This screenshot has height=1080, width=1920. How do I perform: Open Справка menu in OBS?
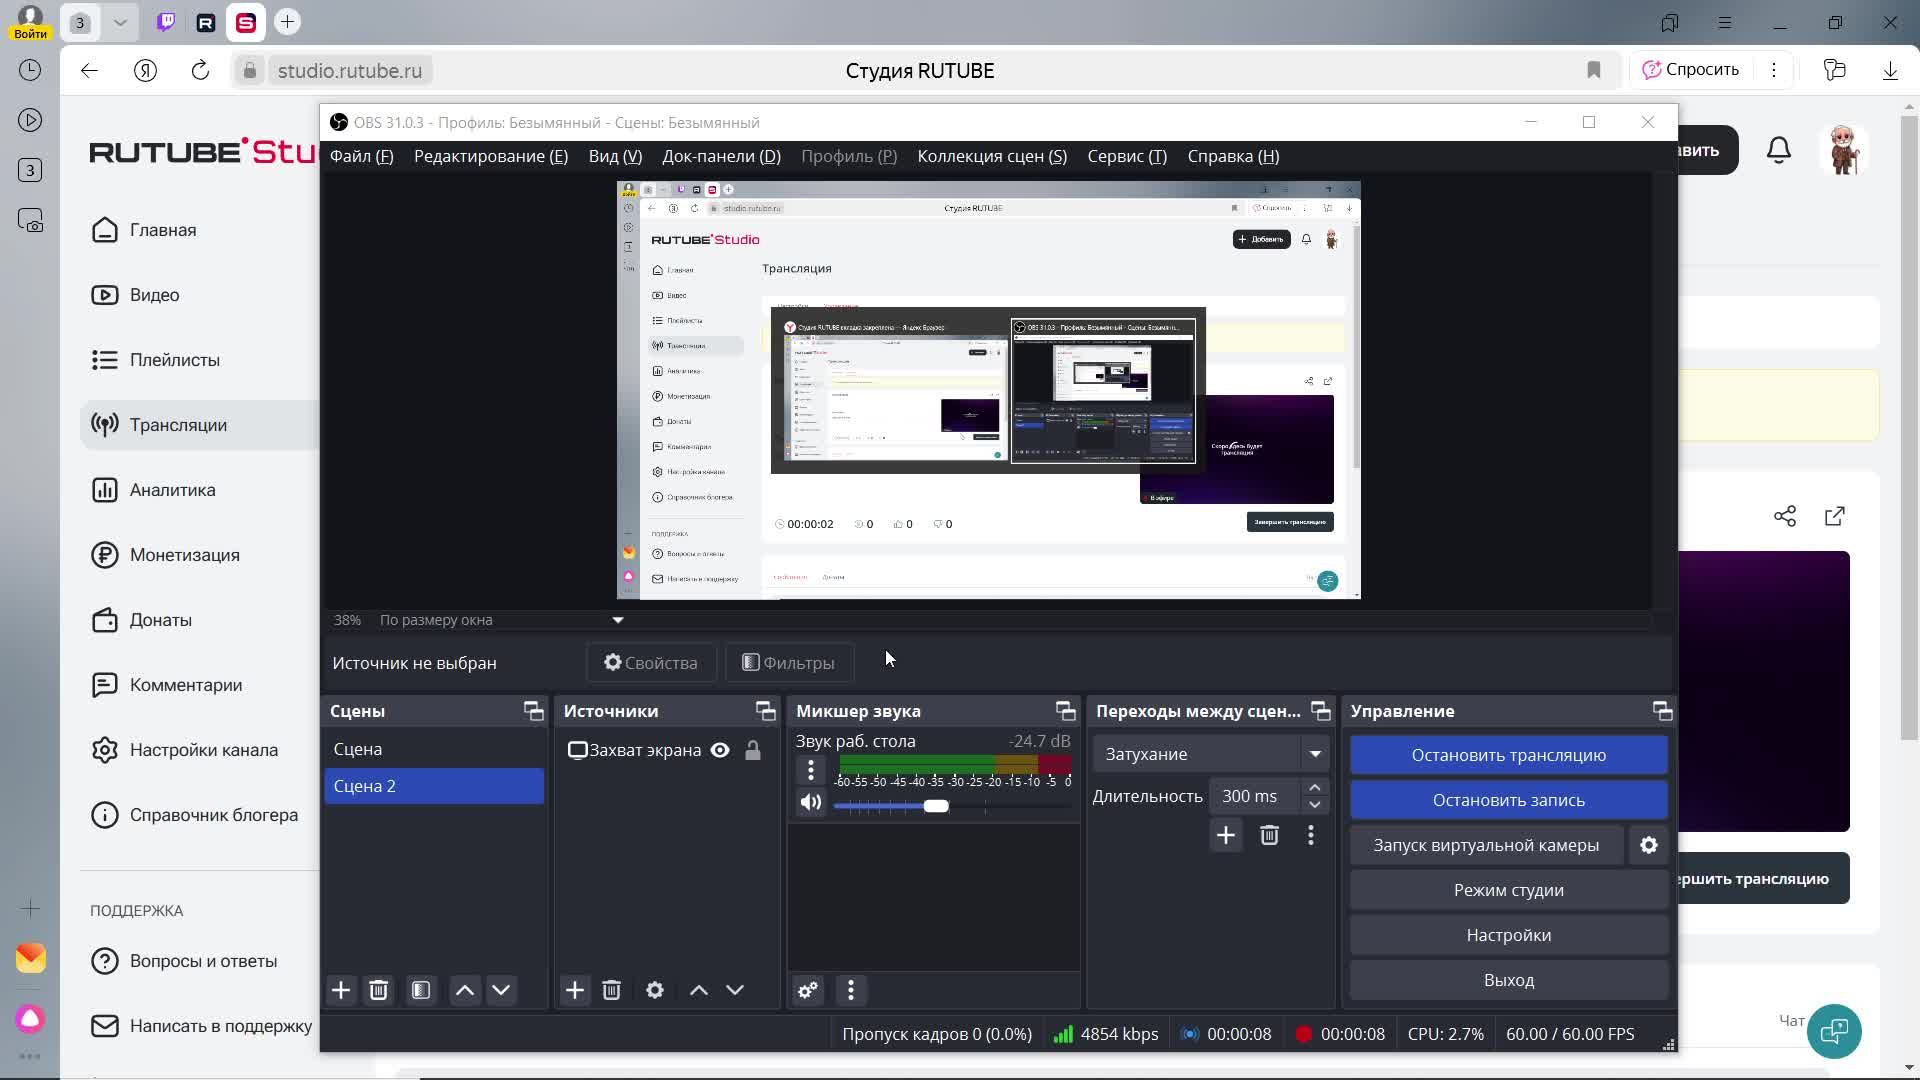[1233, 156]
